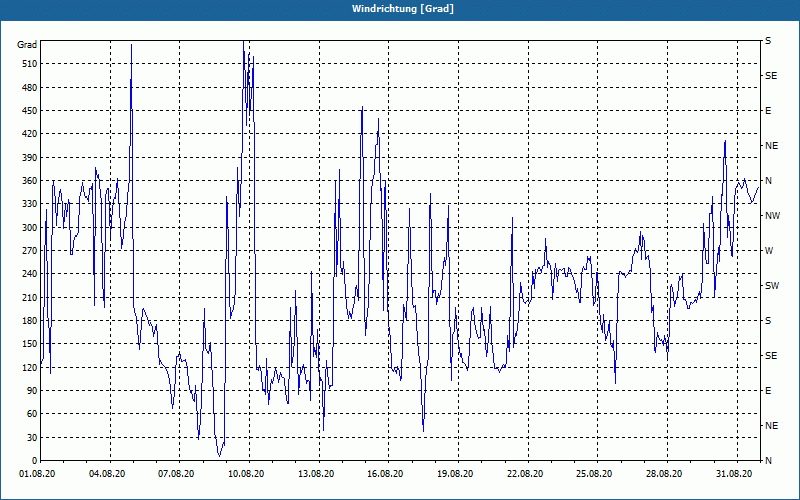Viewport: 800px width, 500px height.
Task: Select the date label 25.08.20
Action: pos(594,474)
